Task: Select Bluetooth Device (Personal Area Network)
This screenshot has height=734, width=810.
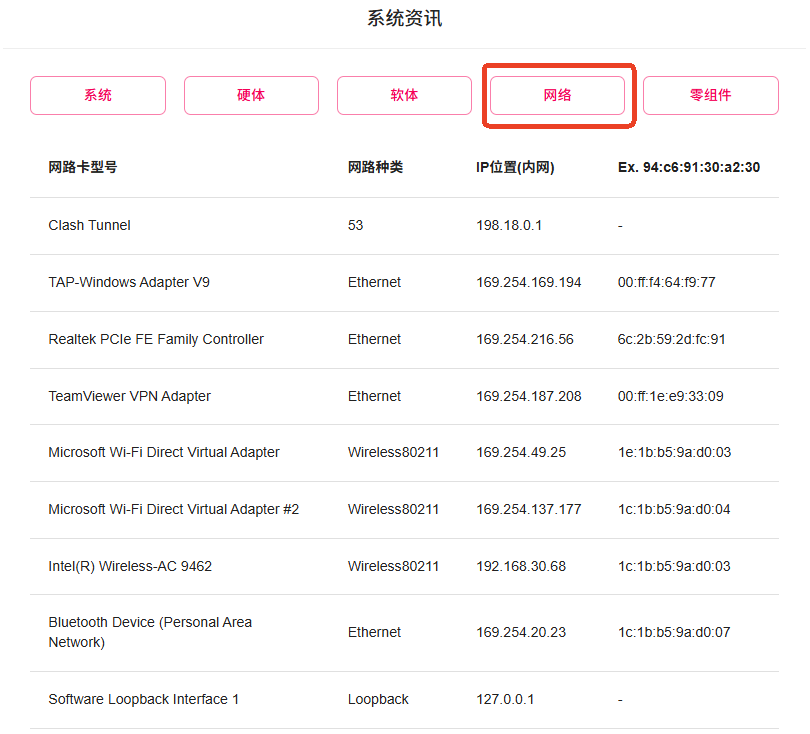Action: pos(150,632)
